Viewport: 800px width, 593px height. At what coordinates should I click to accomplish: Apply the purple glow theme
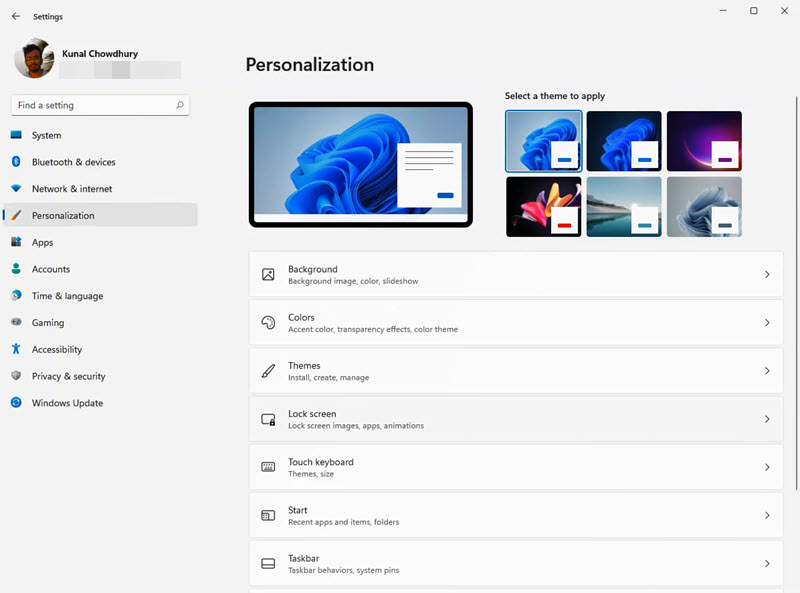coord(704,141)
